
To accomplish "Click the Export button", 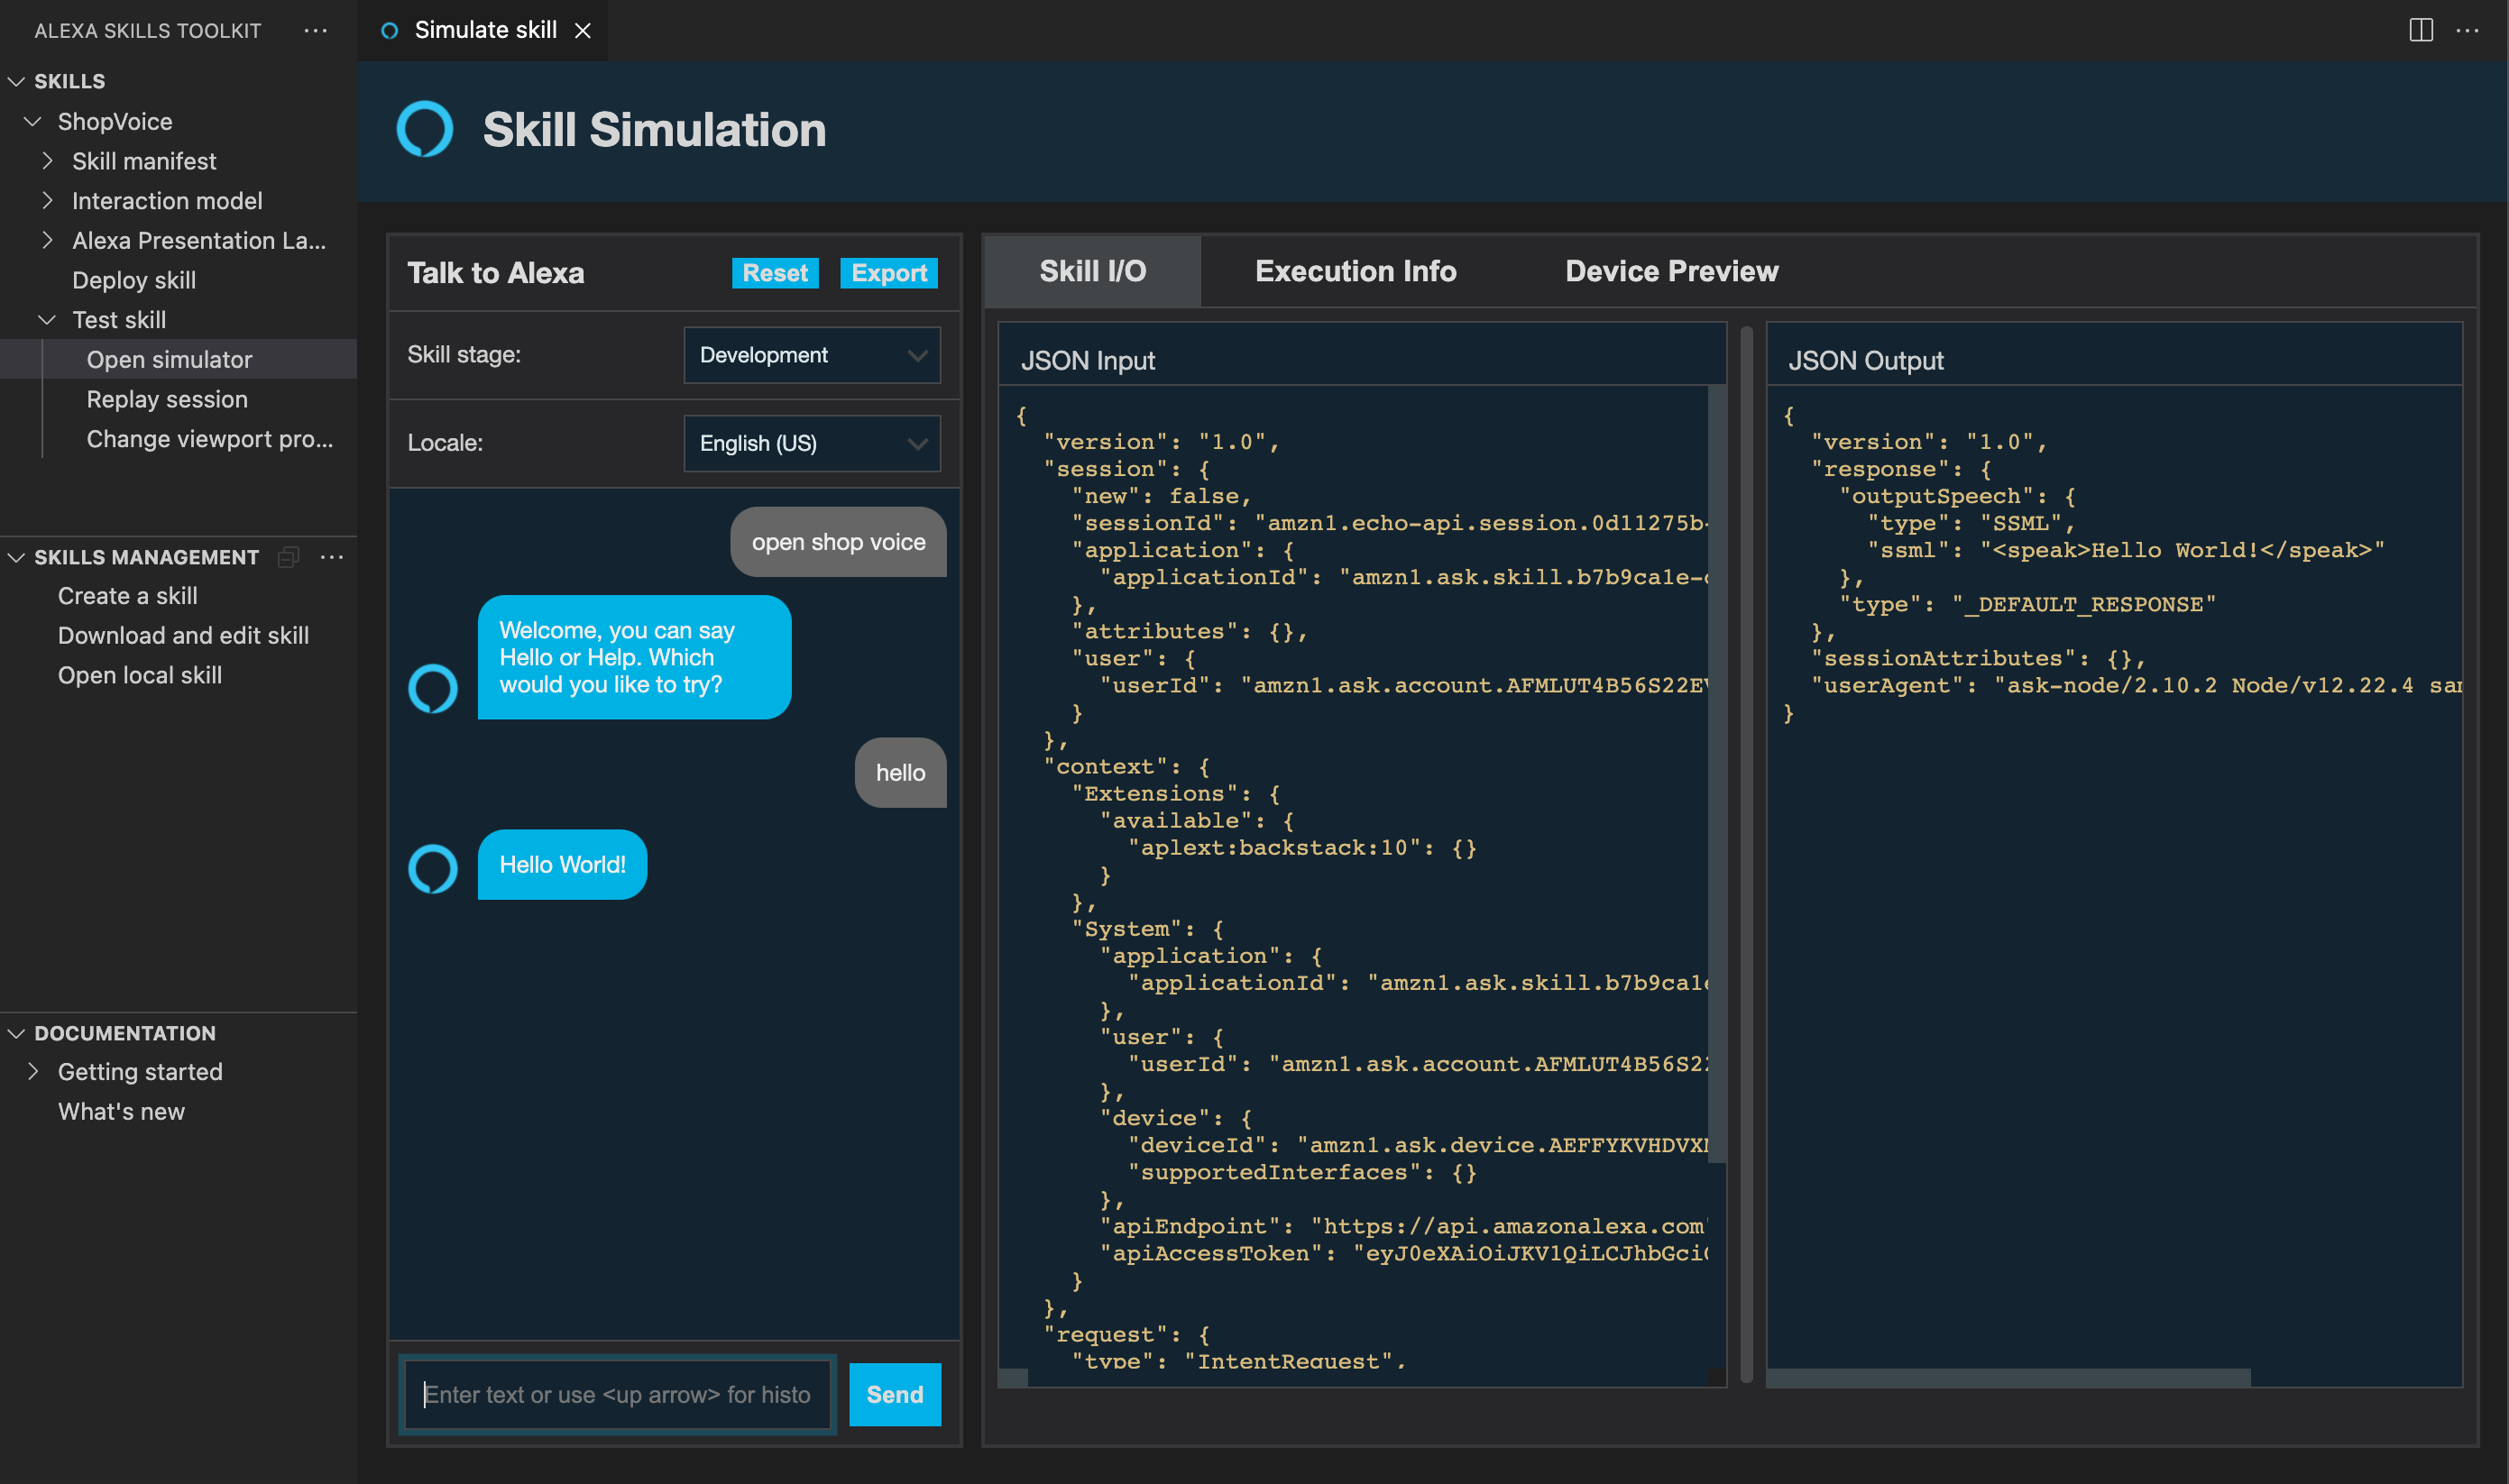I will (889, 273).
